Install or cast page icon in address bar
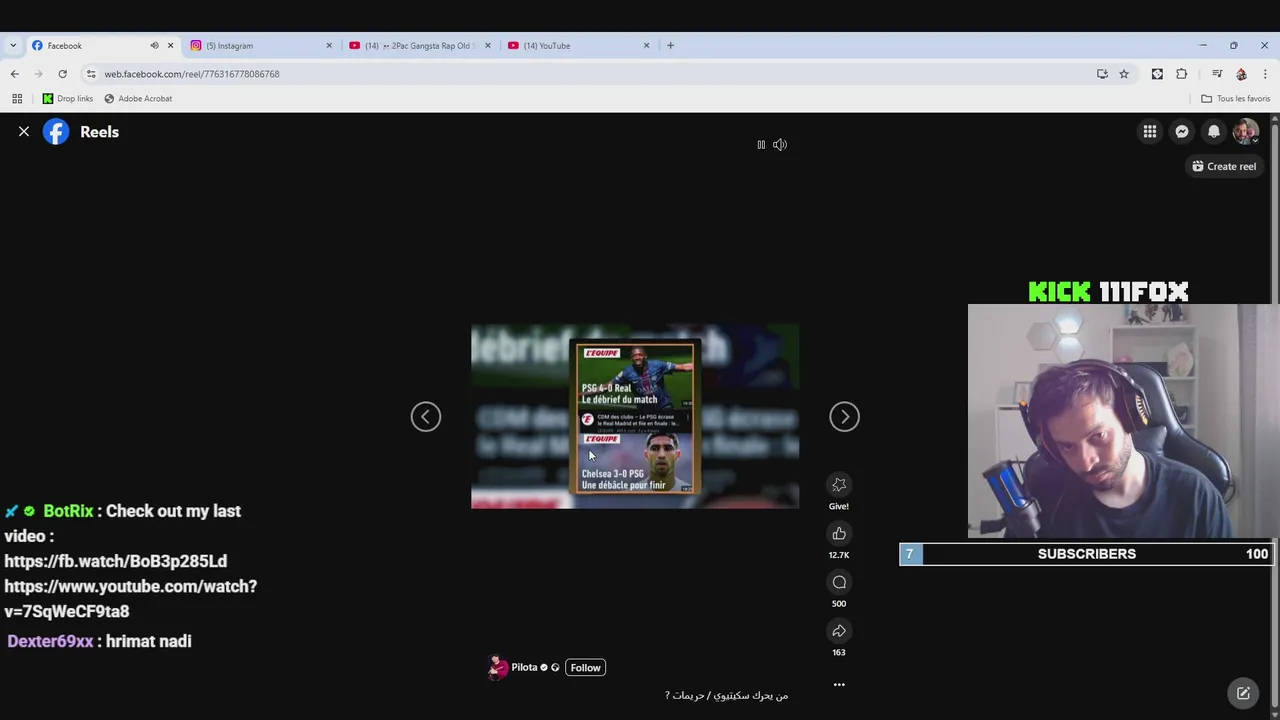The image size is (1280, 720). point(1102,74)
